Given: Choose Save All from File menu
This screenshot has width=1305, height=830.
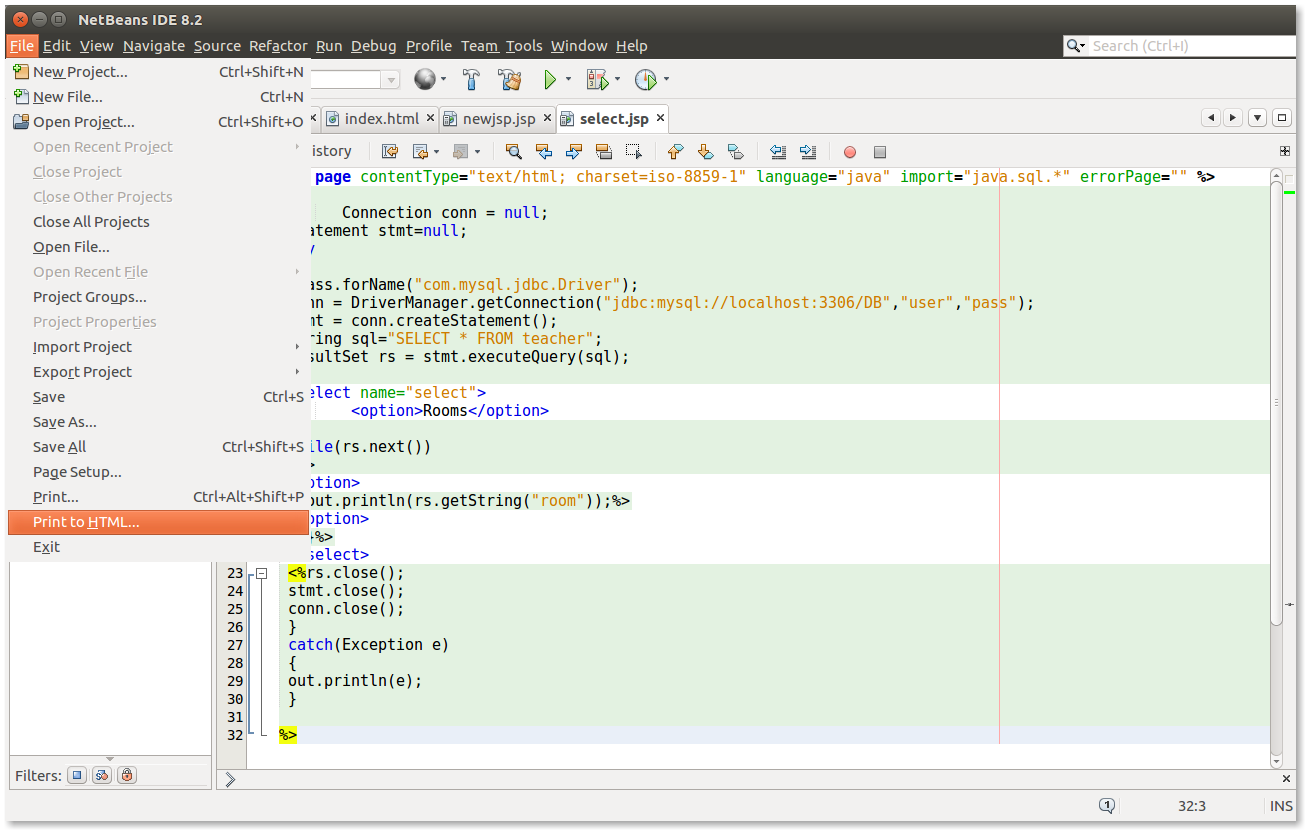Looking at the screenshot, I should point(158,447).
